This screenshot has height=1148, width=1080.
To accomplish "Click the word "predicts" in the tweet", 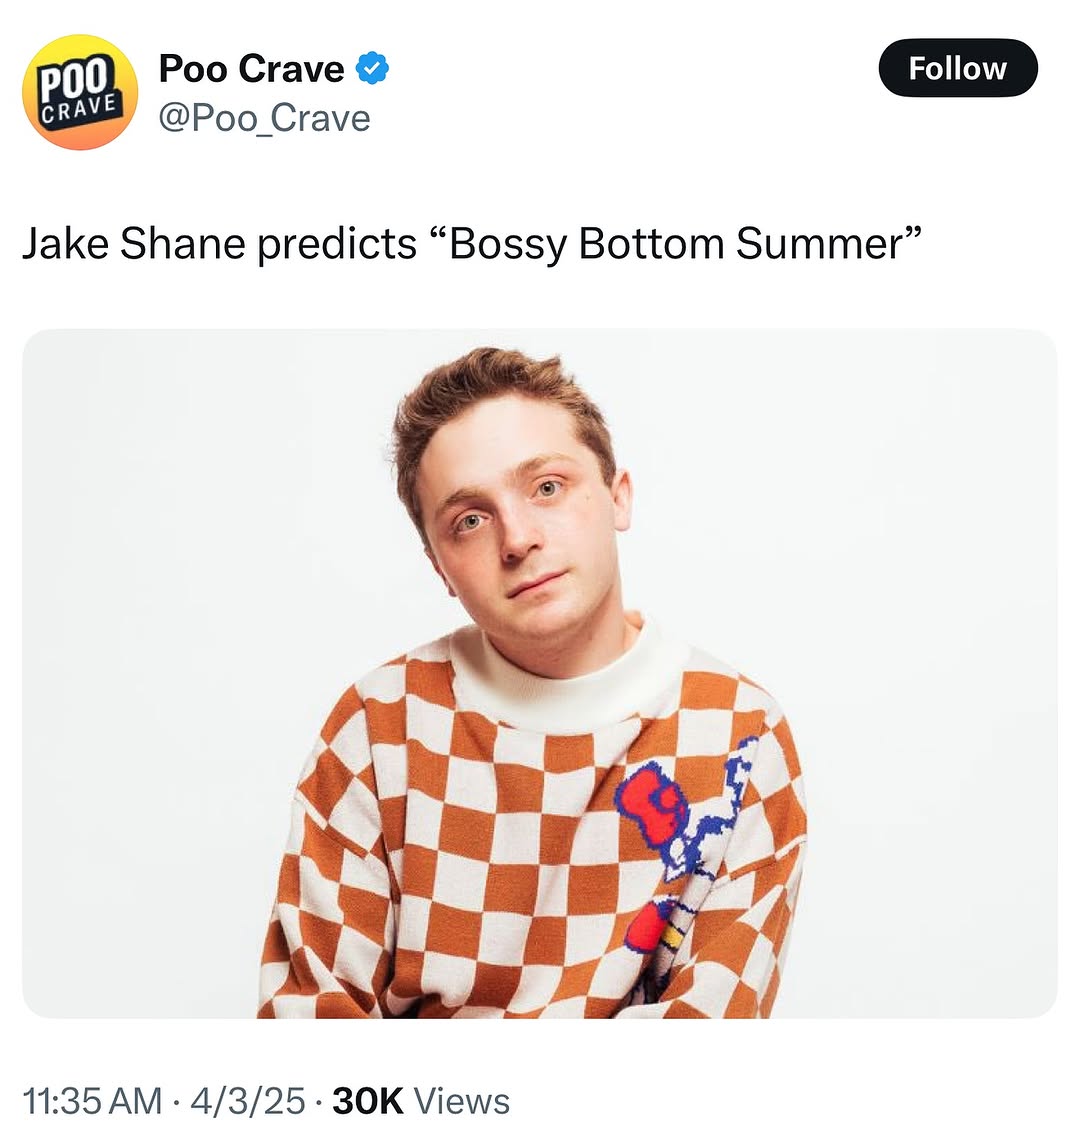I will click(337, 244).
